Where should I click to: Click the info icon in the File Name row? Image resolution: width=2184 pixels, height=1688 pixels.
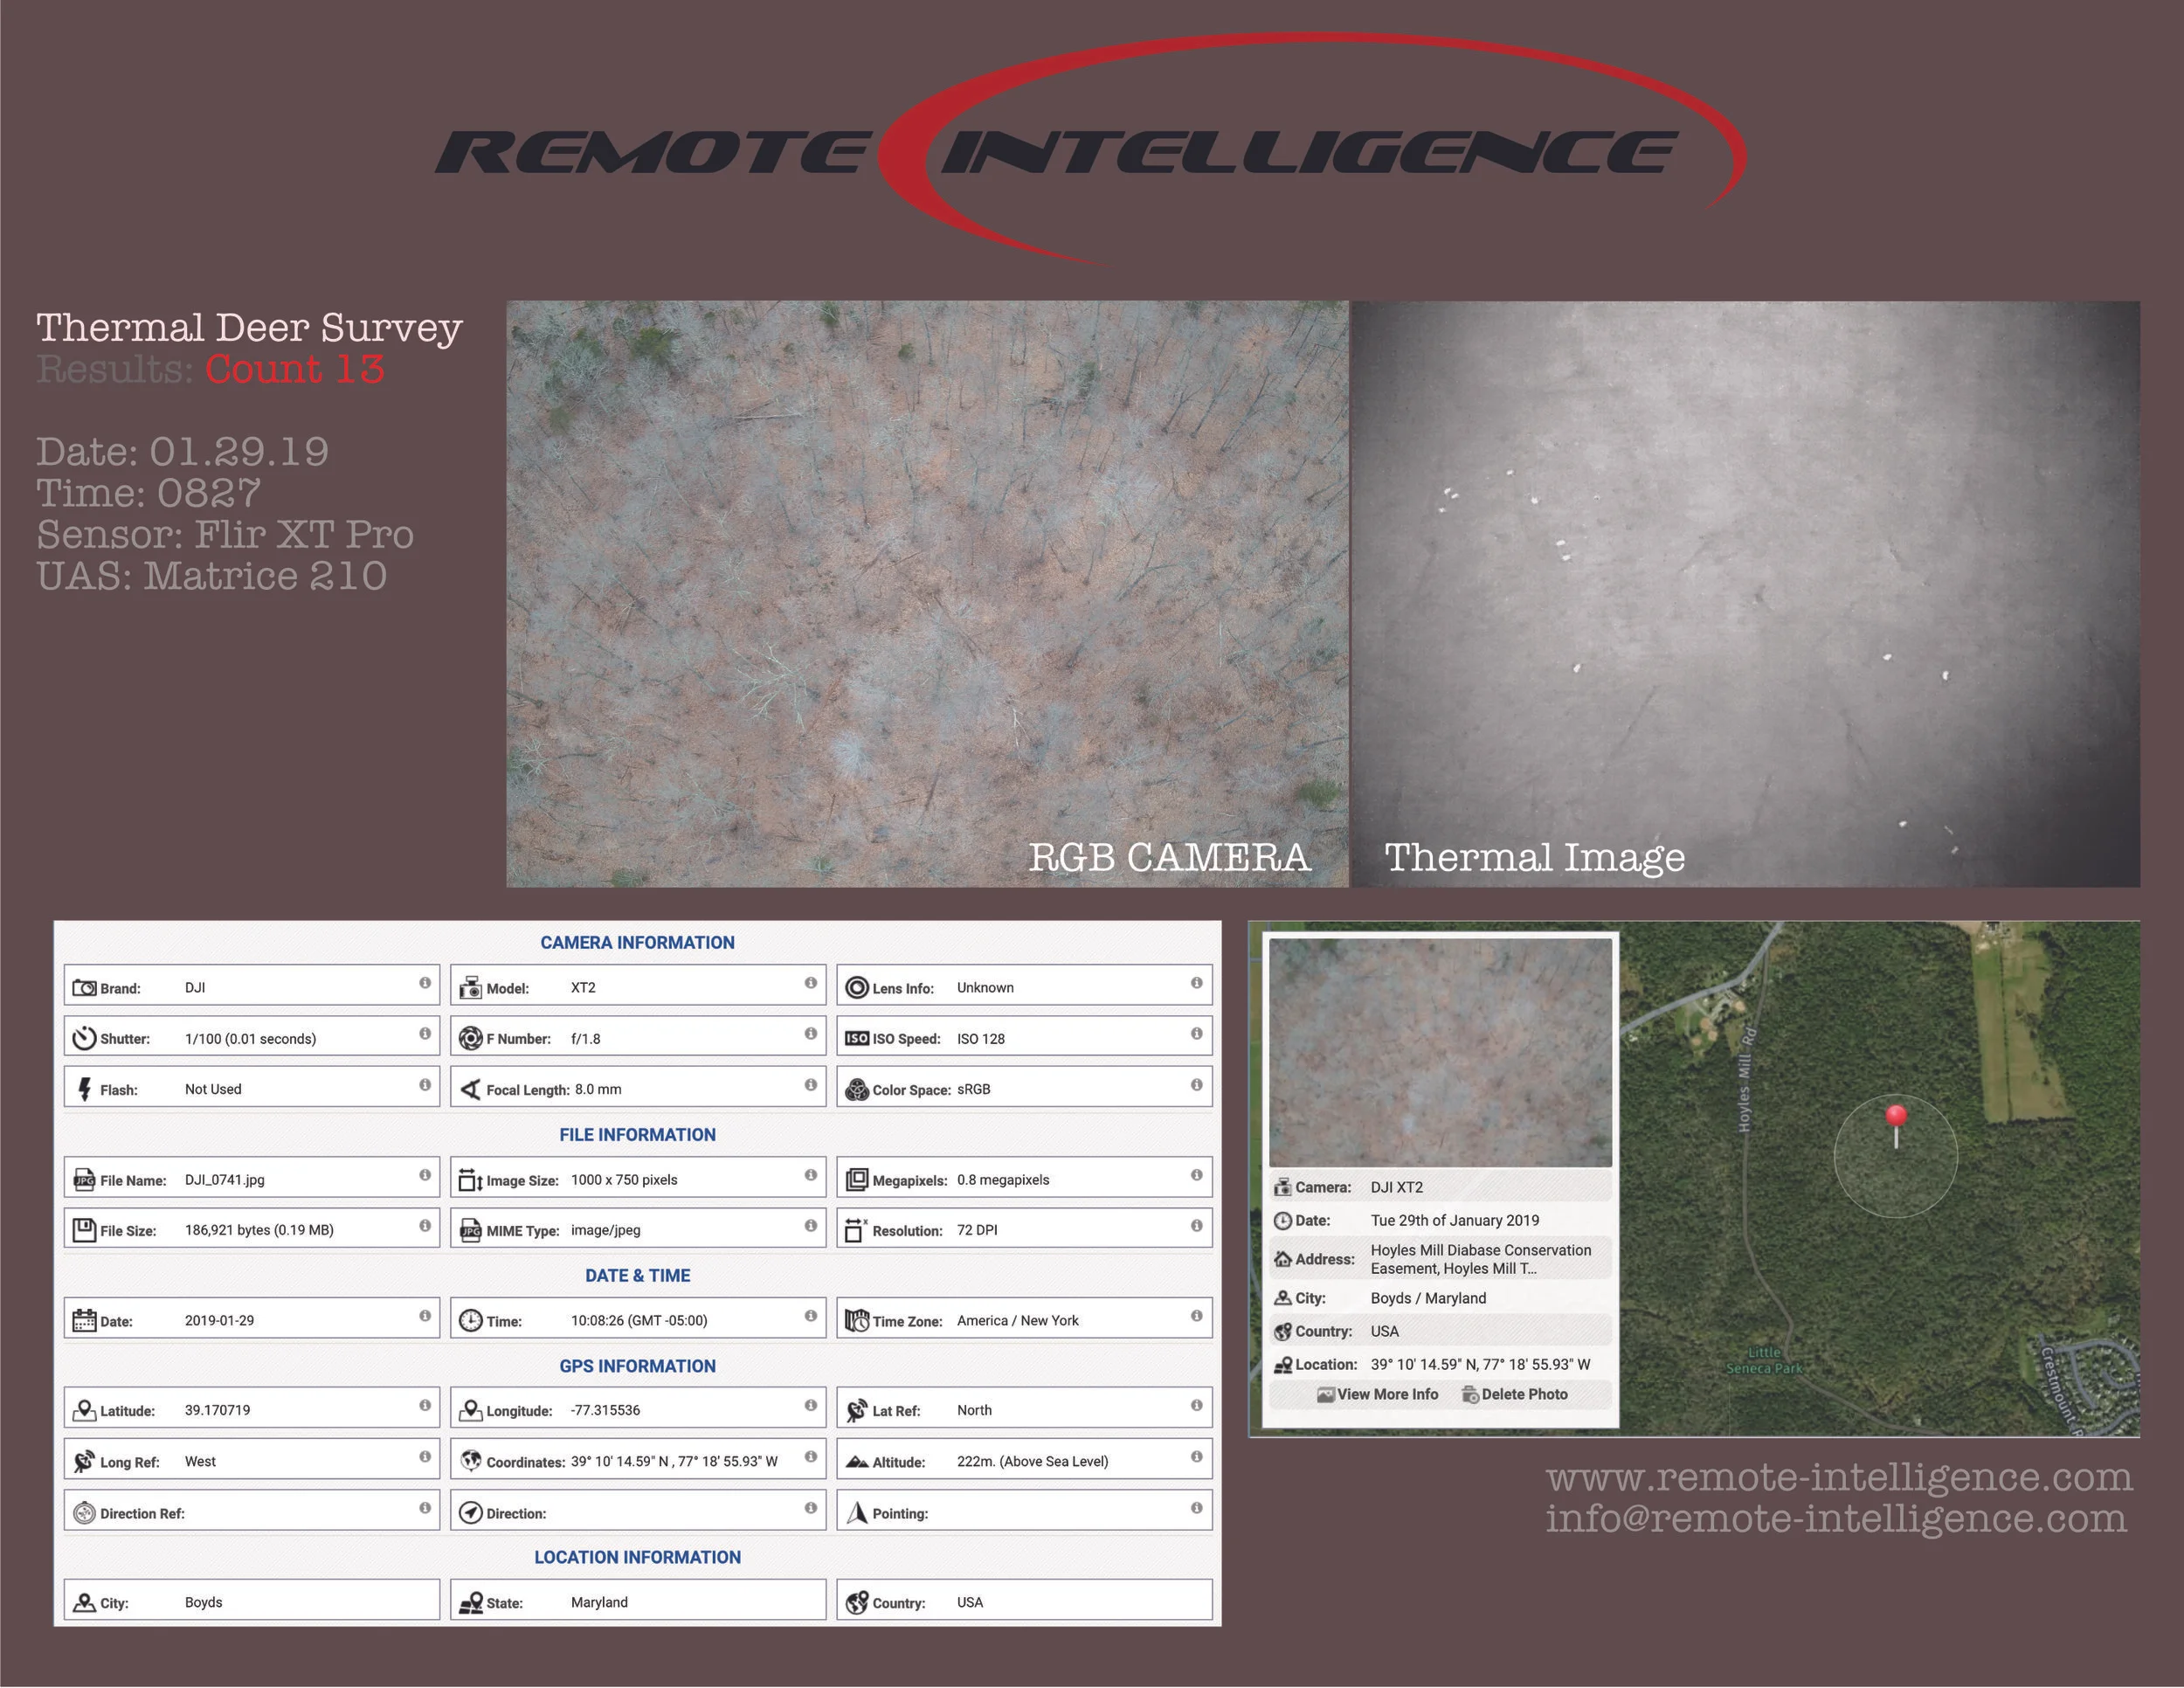click(425, 1175)
